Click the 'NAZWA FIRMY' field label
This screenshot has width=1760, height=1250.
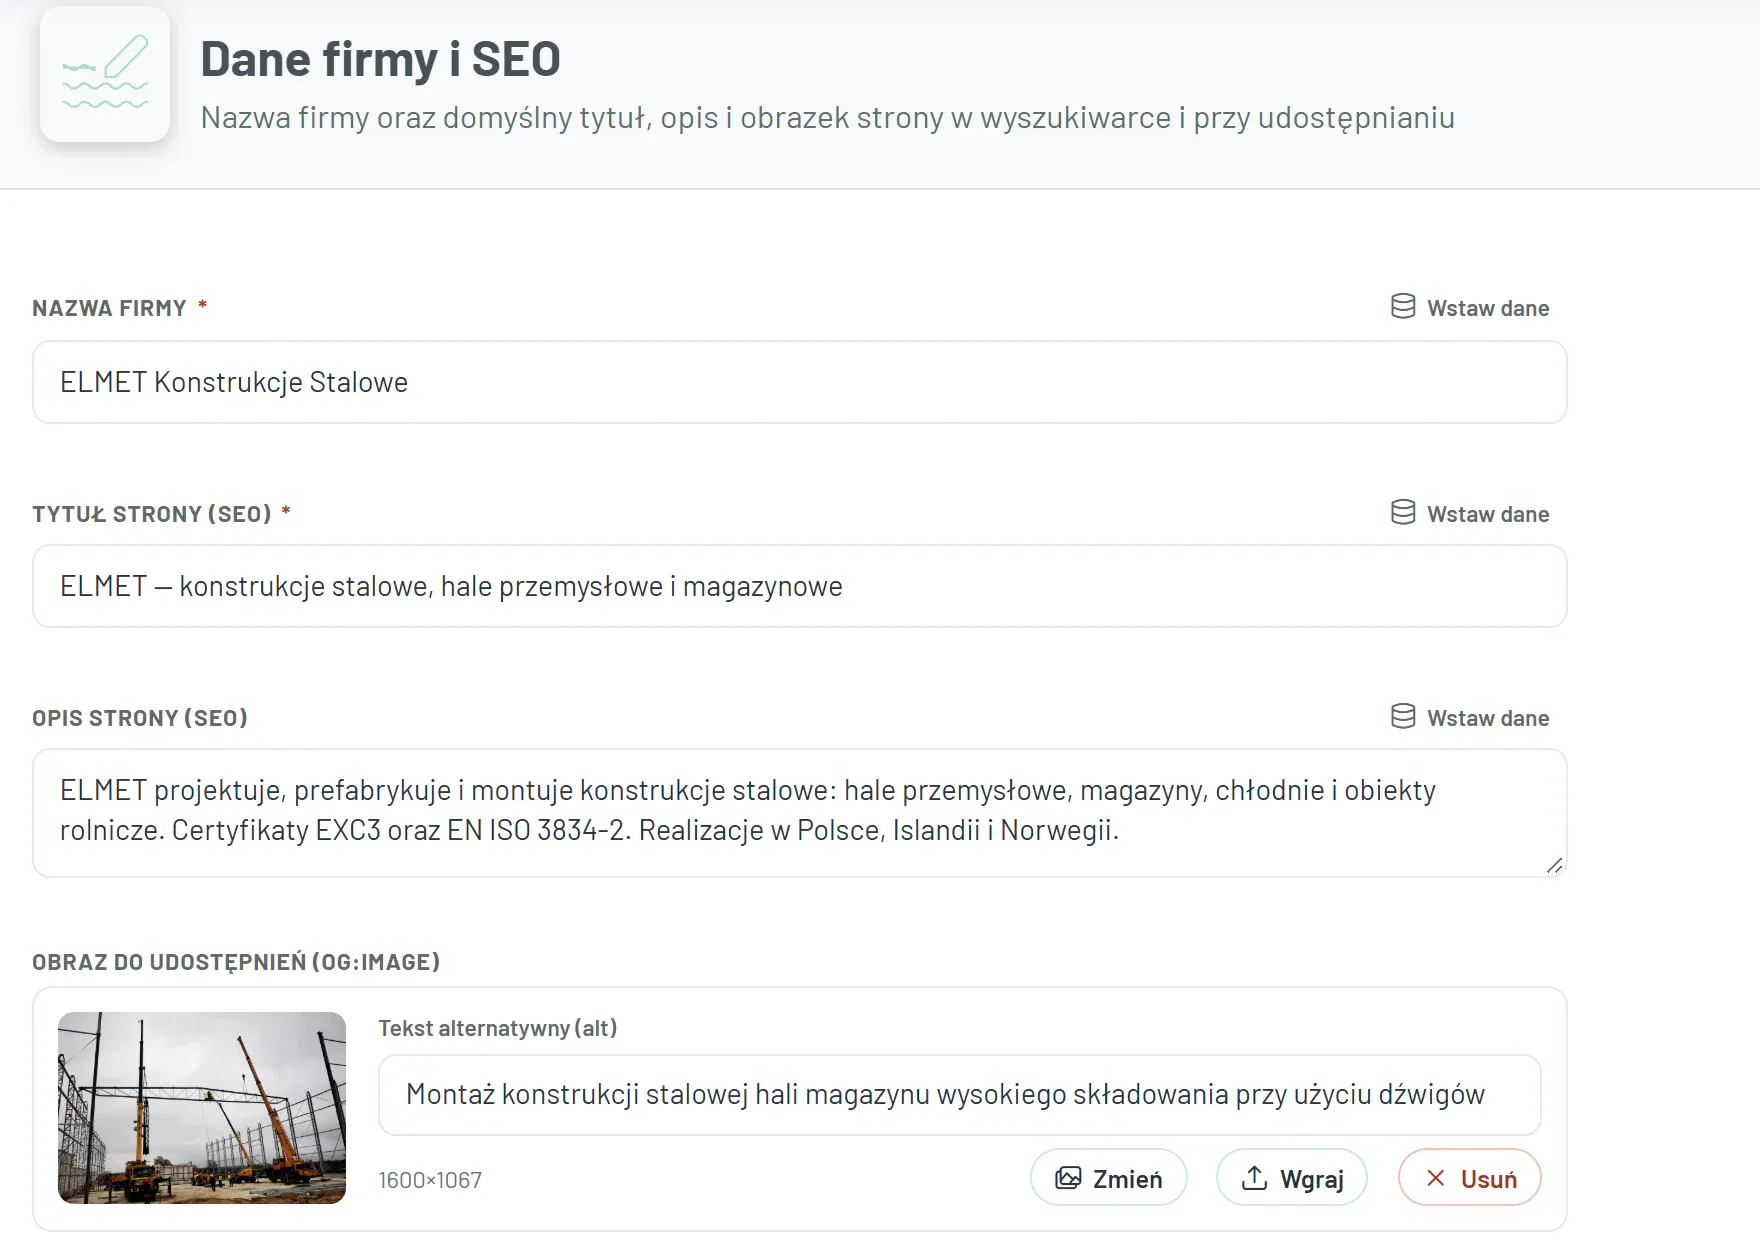click(110, 308)
